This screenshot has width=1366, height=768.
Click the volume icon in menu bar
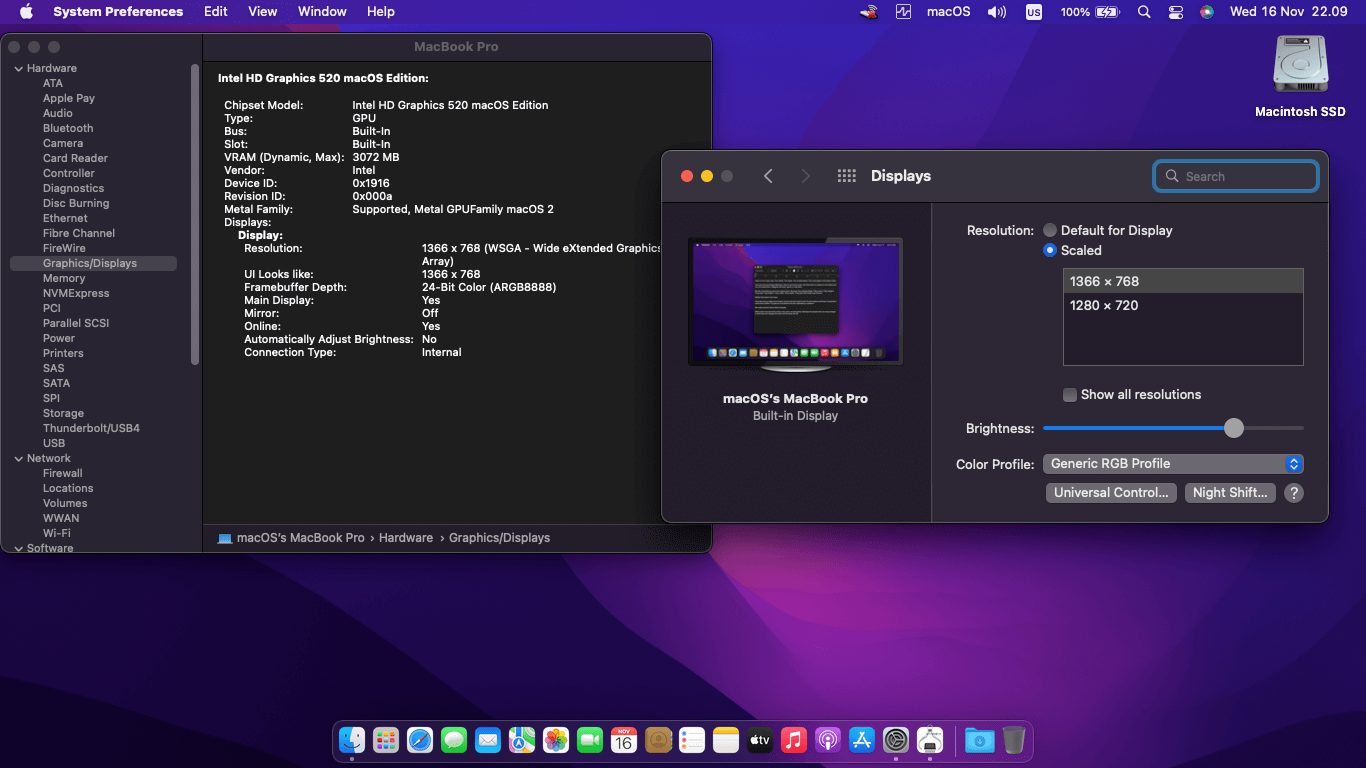coord(996,12)
